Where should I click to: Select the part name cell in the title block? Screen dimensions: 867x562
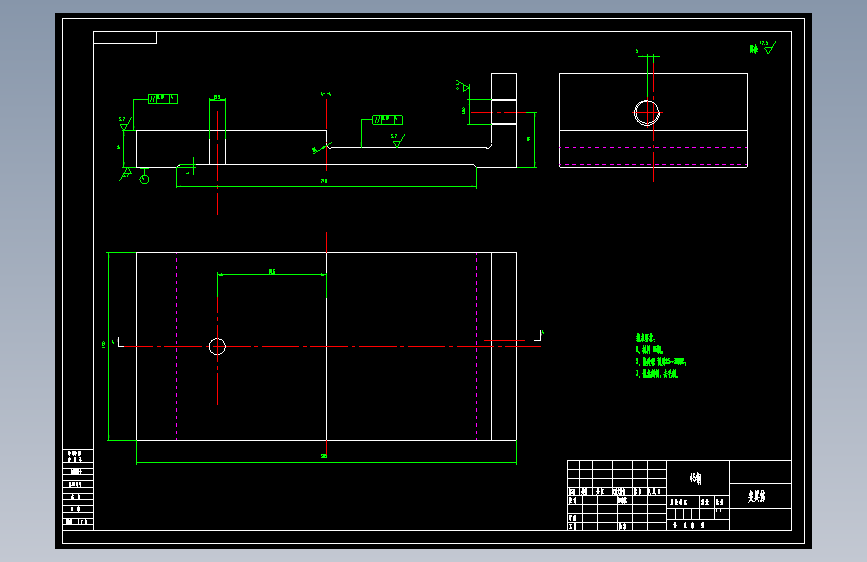coord(760,496)
